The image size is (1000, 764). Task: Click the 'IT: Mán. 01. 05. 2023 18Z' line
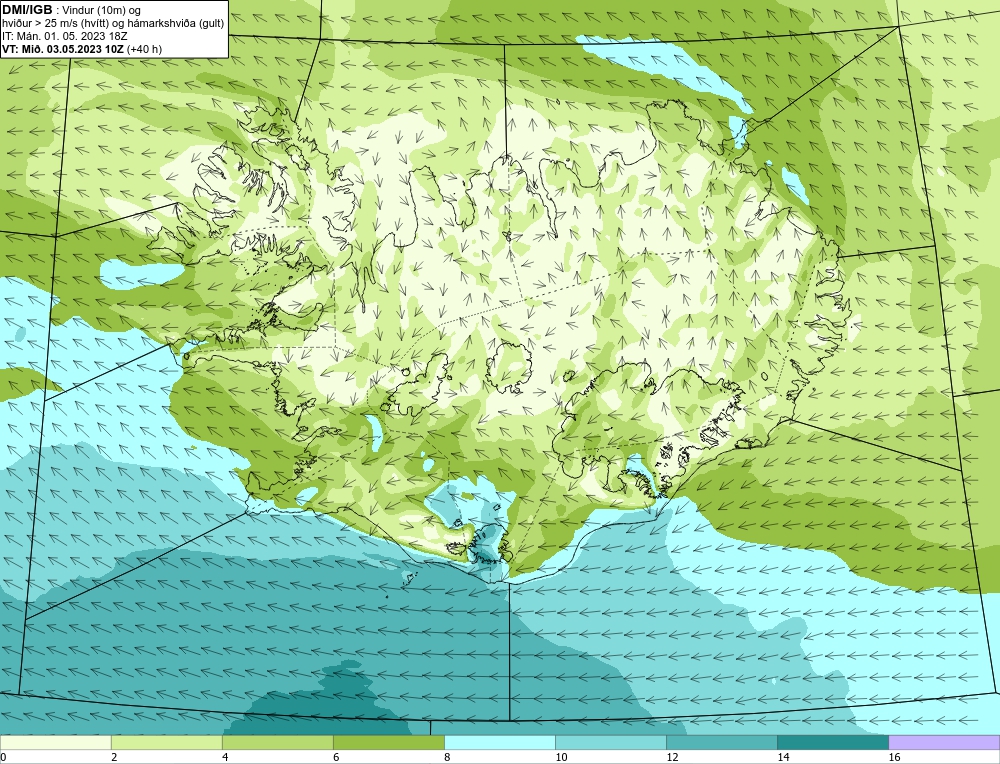(64, 36)
